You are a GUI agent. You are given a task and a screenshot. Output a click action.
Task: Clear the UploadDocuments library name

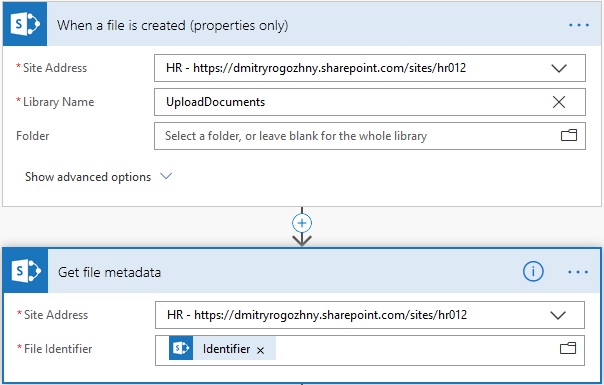coord(559,102)
